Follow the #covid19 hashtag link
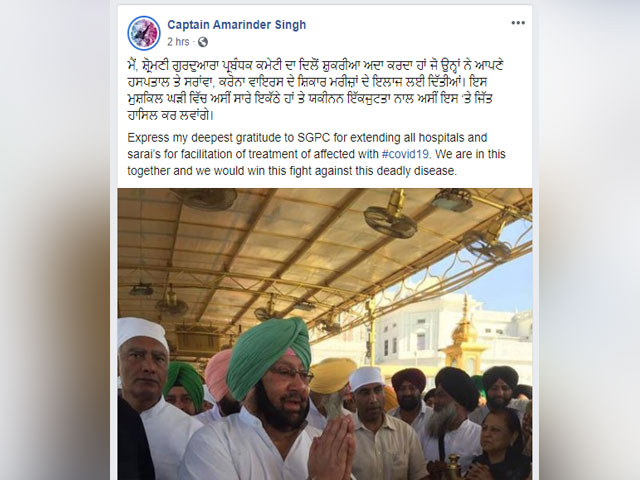Screen dimensions: 640x480 (x=406, y=154)
